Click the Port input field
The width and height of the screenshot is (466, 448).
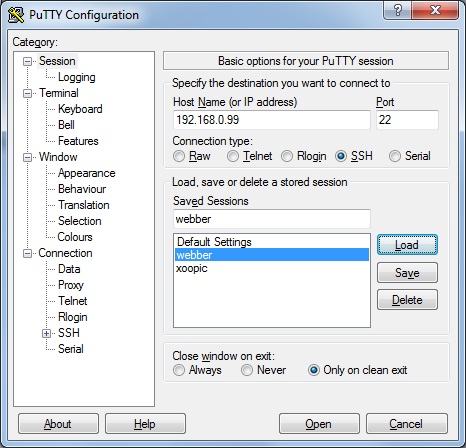(407, 120)
